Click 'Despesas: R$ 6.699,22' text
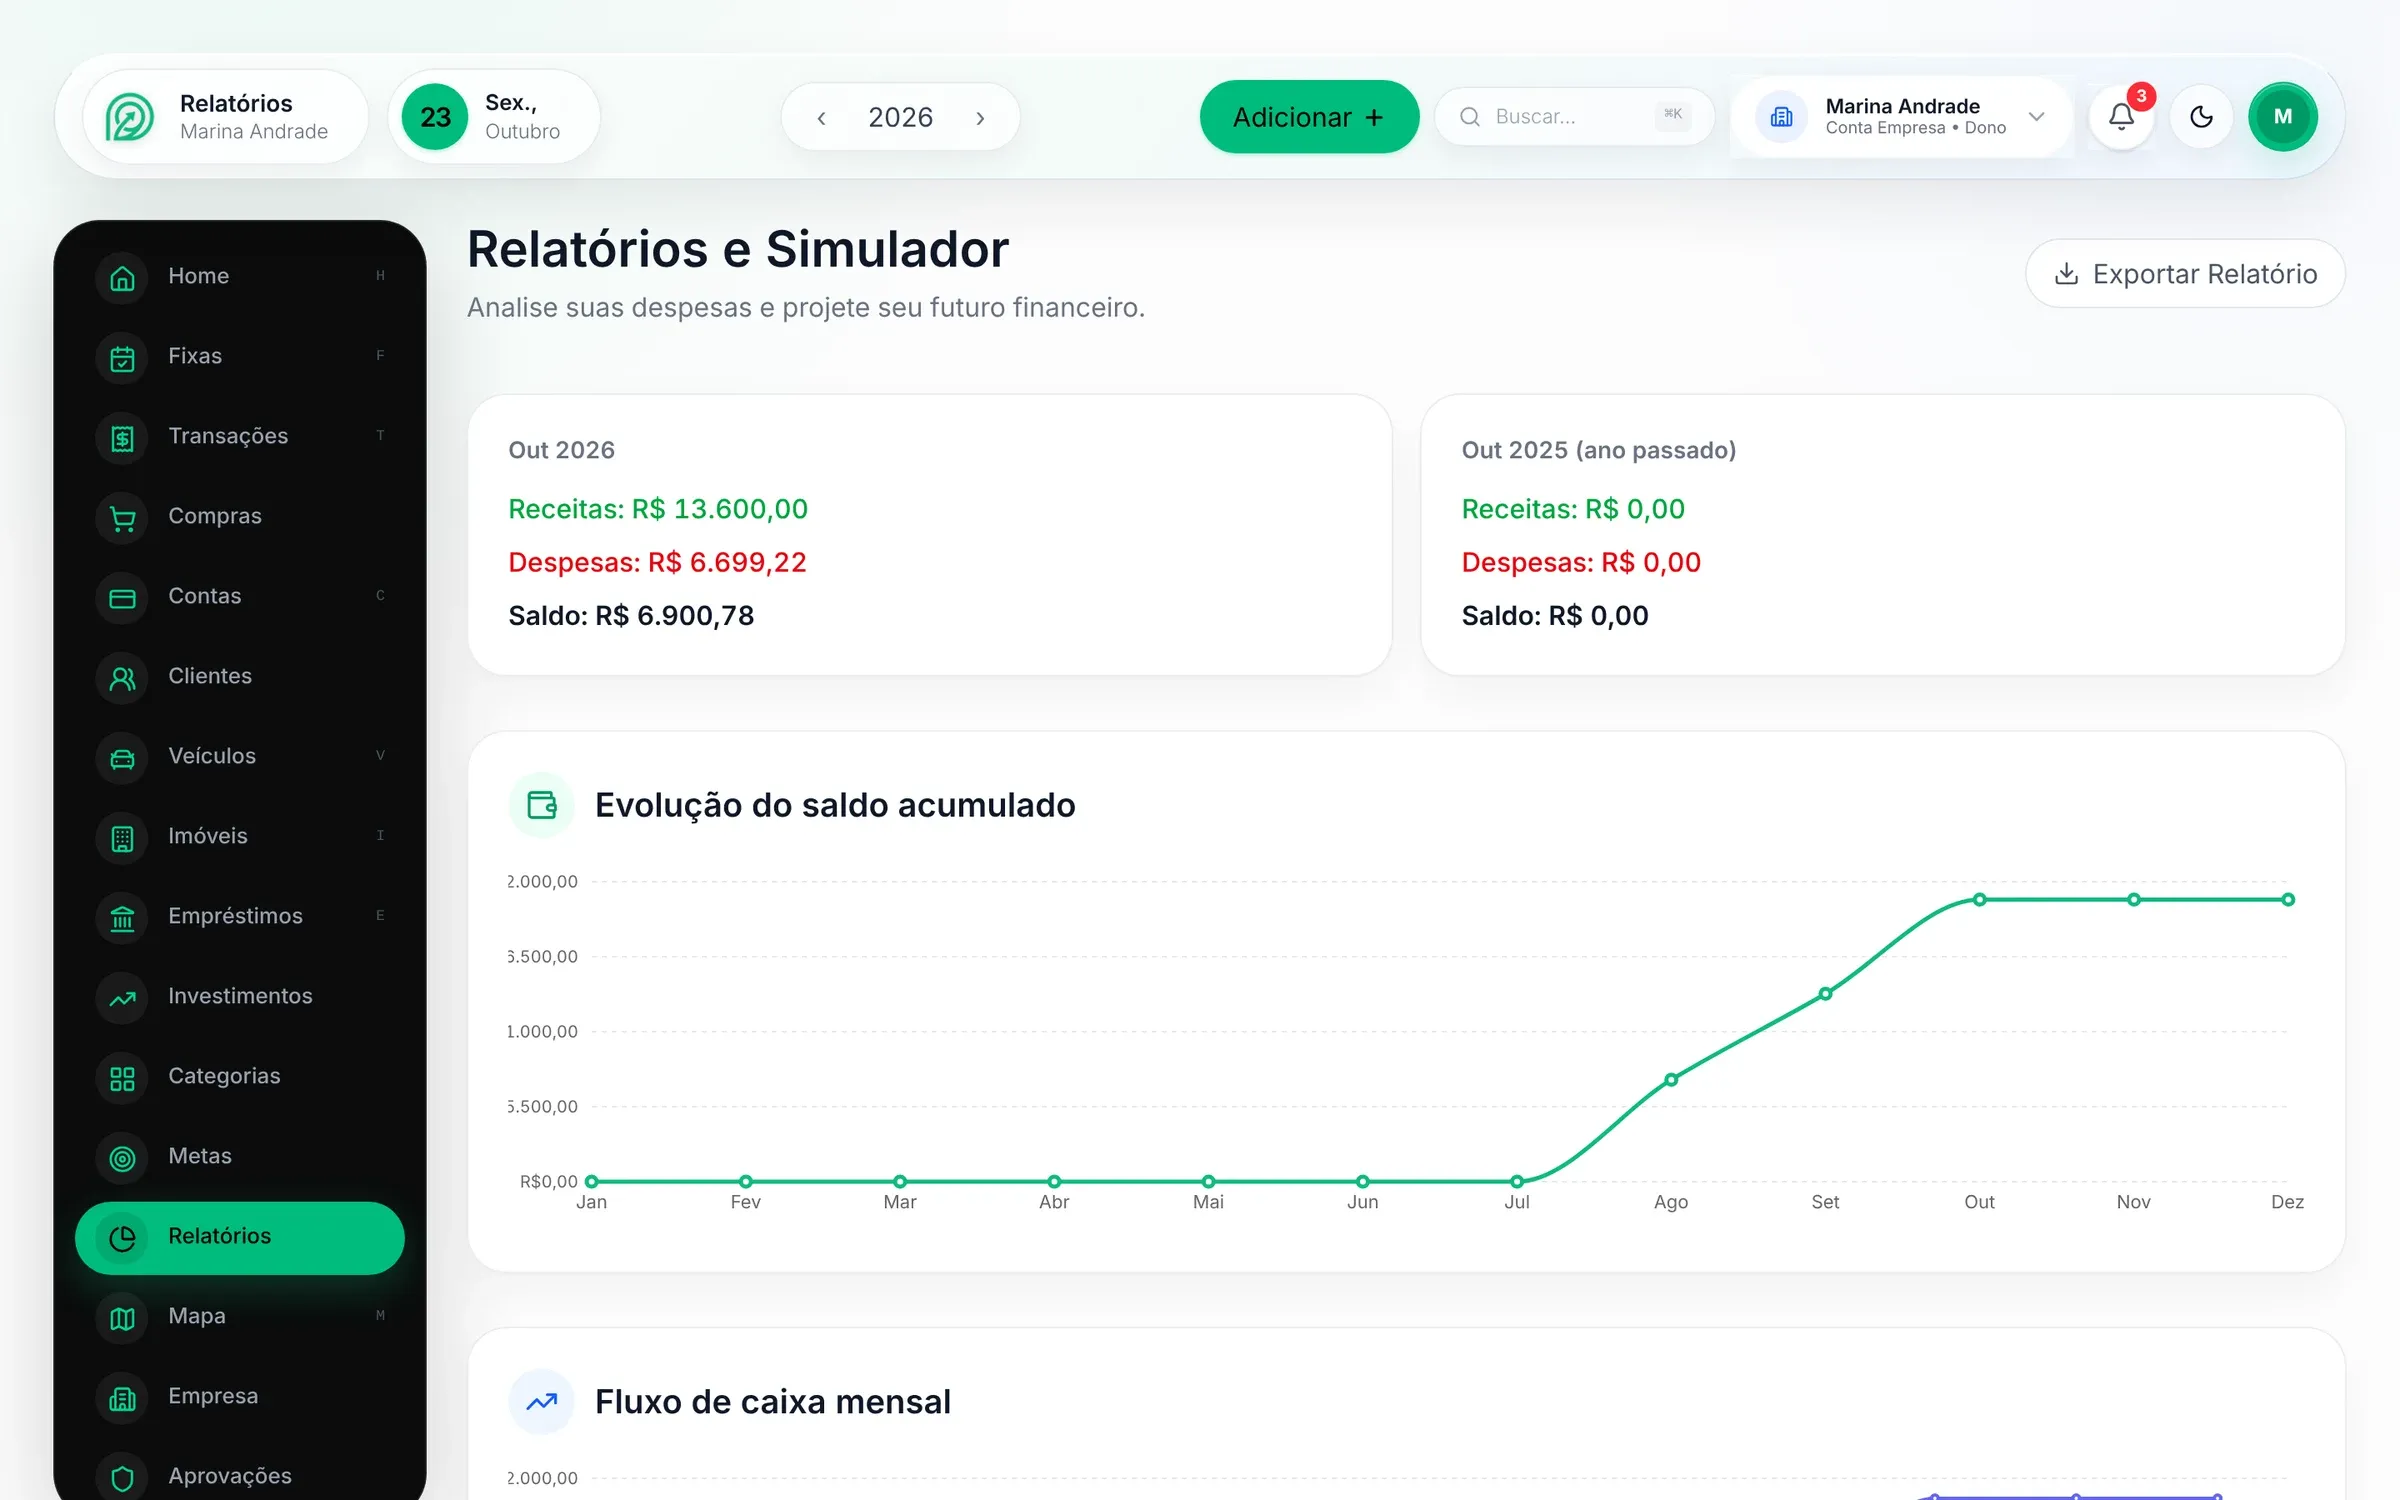This screenshot has height=1500, width=2400. (x=657, y=562)
